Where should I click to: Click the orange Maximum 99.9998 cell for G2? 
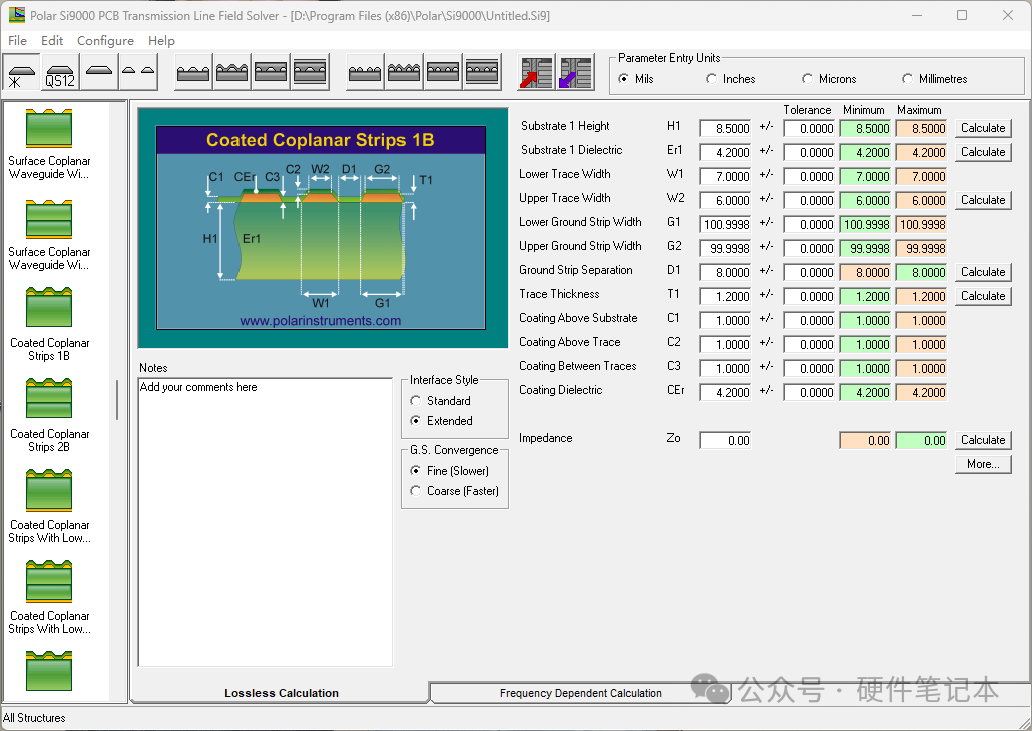(x=921, y=249)
